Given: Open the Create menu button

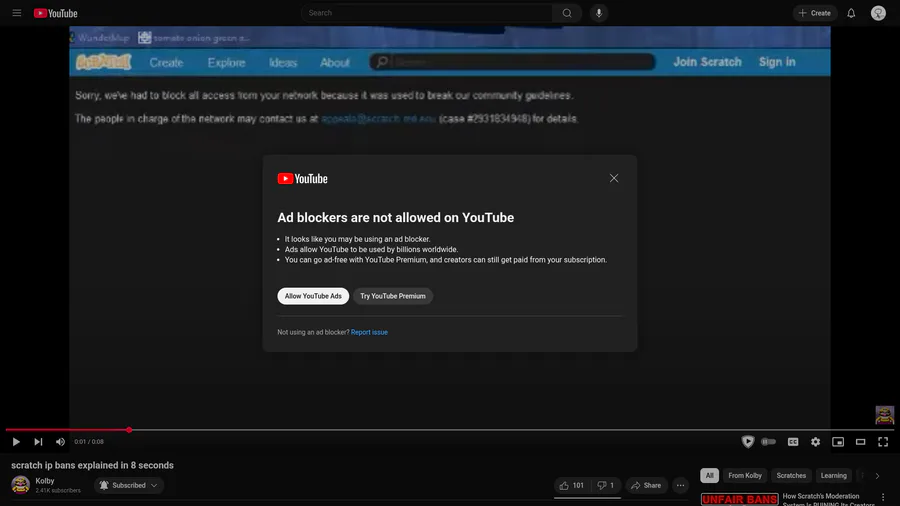Looking at the screenshot, I should [814, 13].
